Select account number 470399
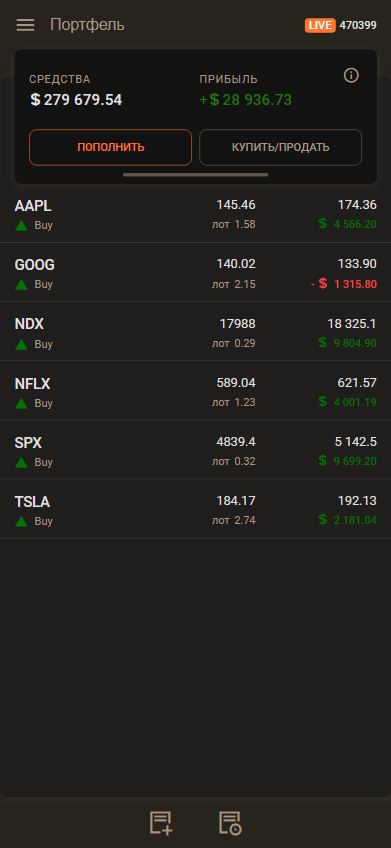 click(x=358, y=25)
